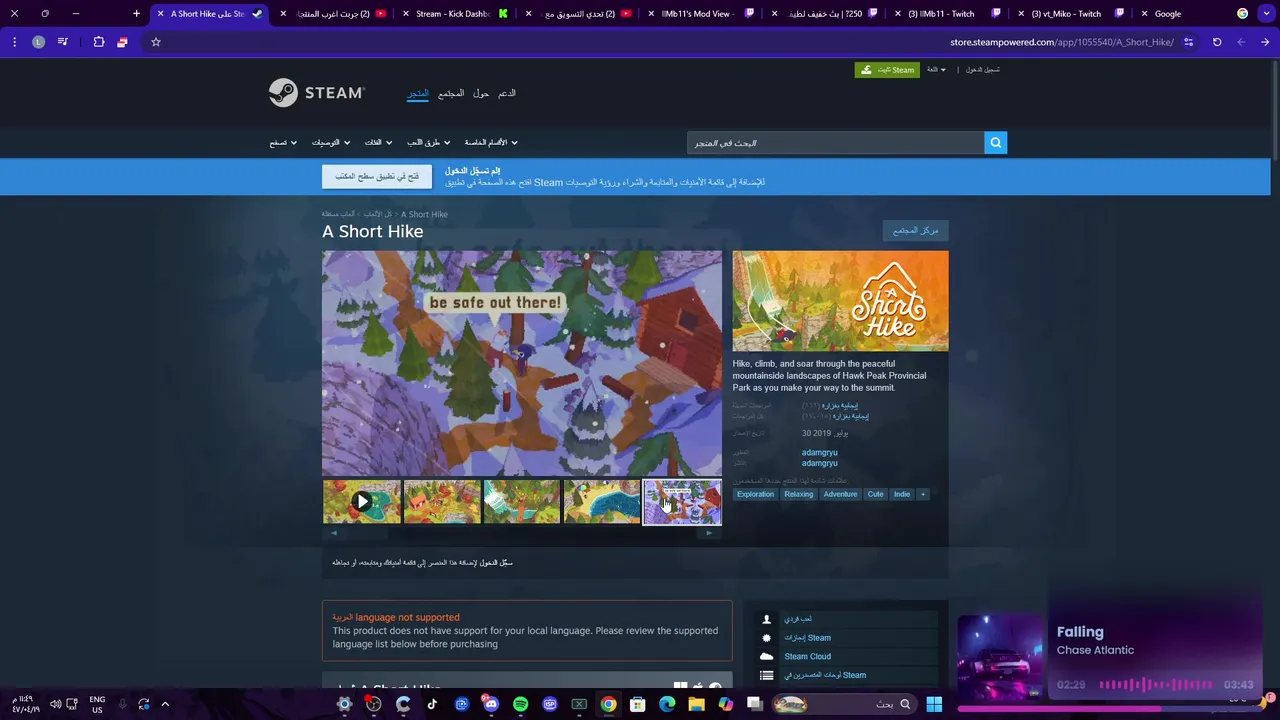This screenshot has width=1280, height=720.
Task: Switch to the Stream - Kick Dashboard tab
Action: point(453,14)
